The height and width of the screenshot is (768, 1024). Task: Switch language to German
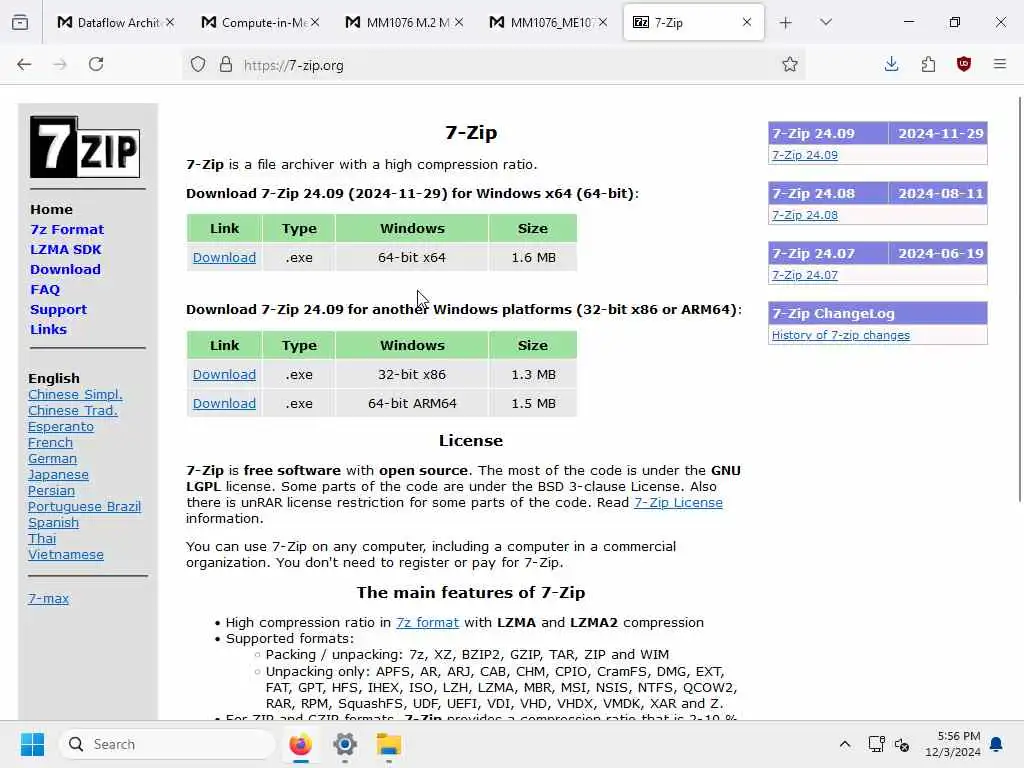(x=52, y=458)
